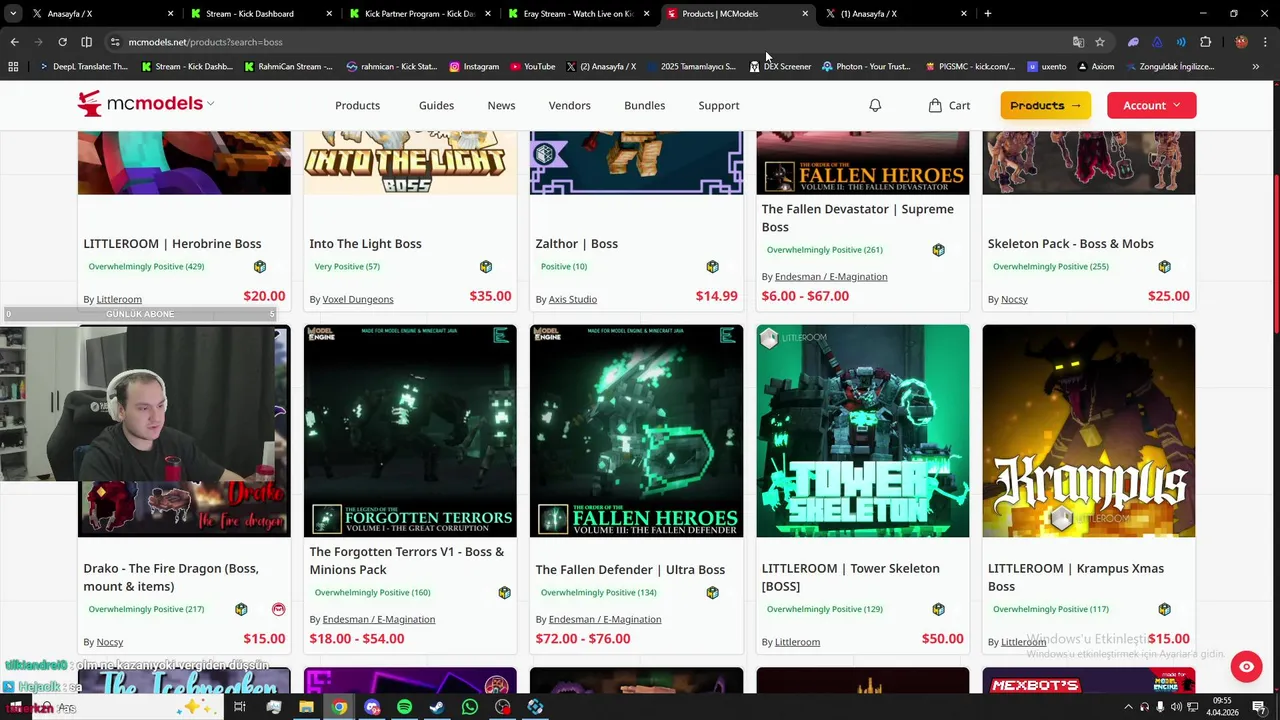Go back to the previous page
Image resolution: width=1280 pixels, height=720 pixels.
point(14,42)
